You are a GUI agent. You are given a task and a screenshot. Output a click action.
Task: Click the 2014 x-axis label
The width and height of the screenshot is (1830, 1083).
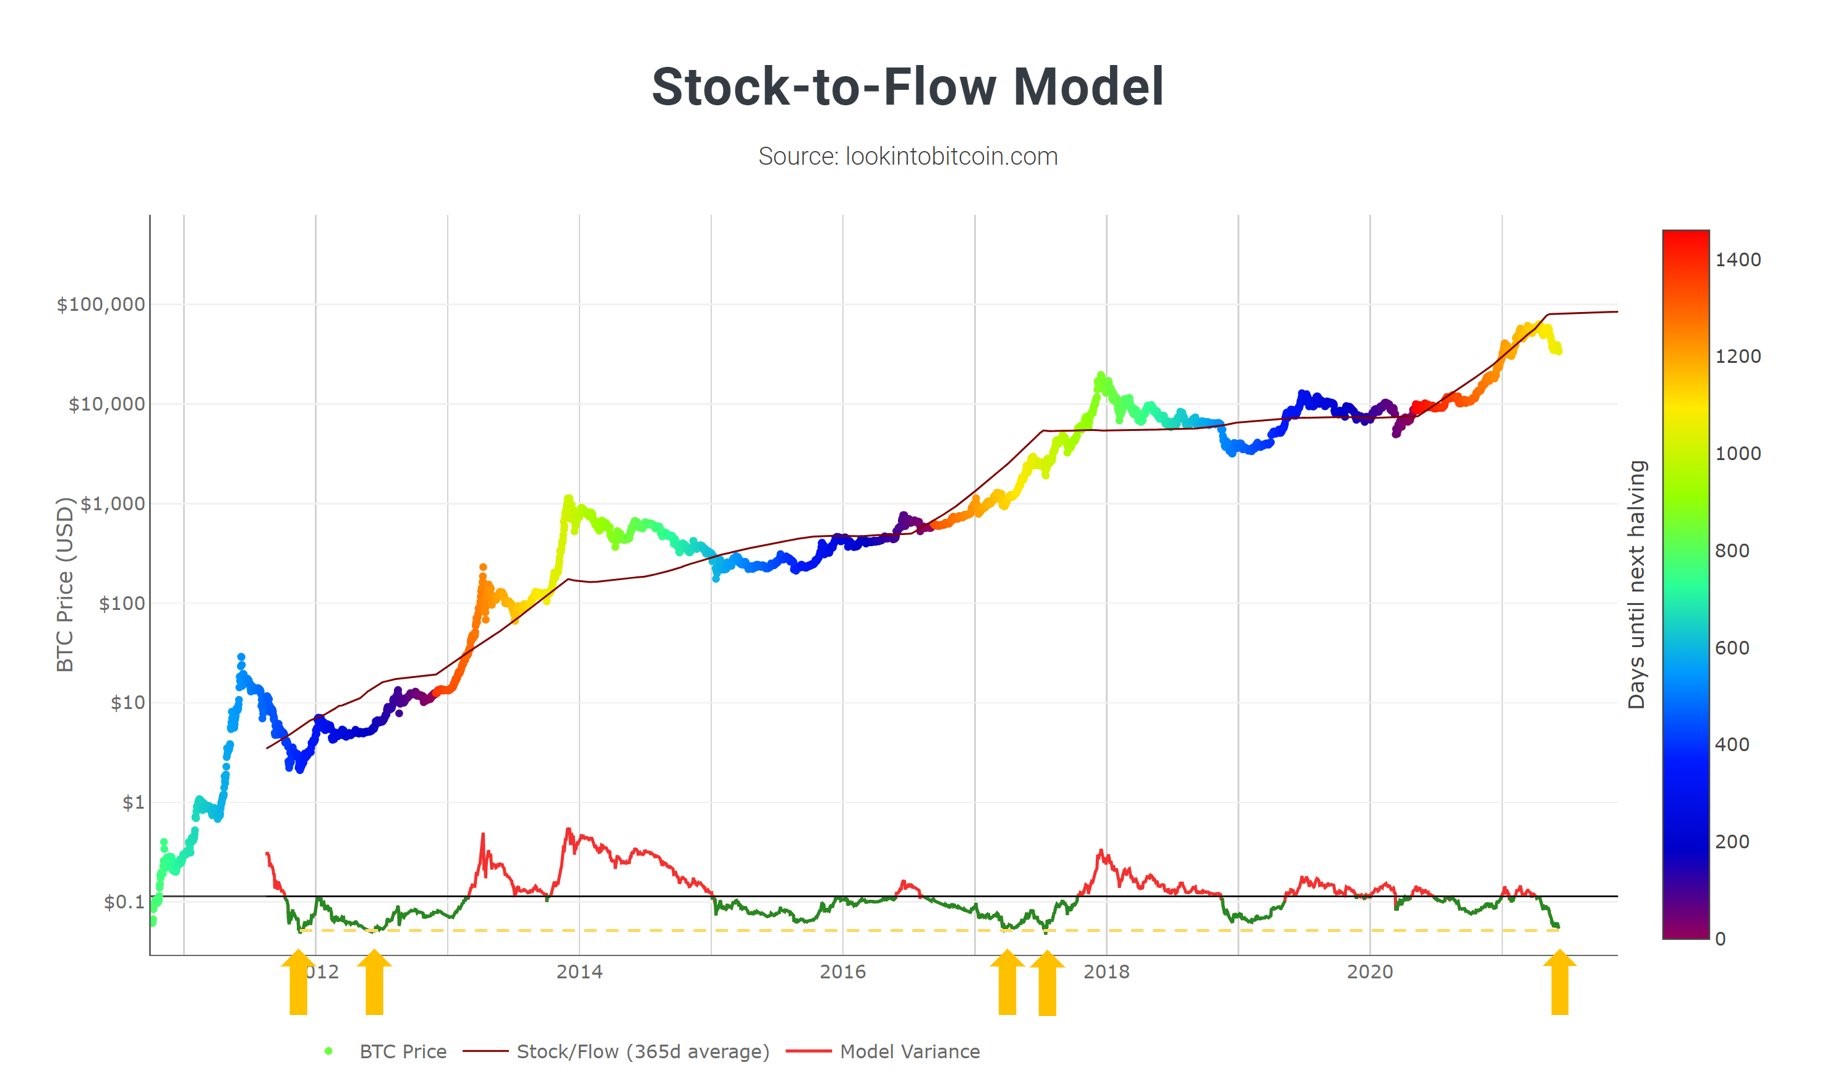click(x=580, y=971)
